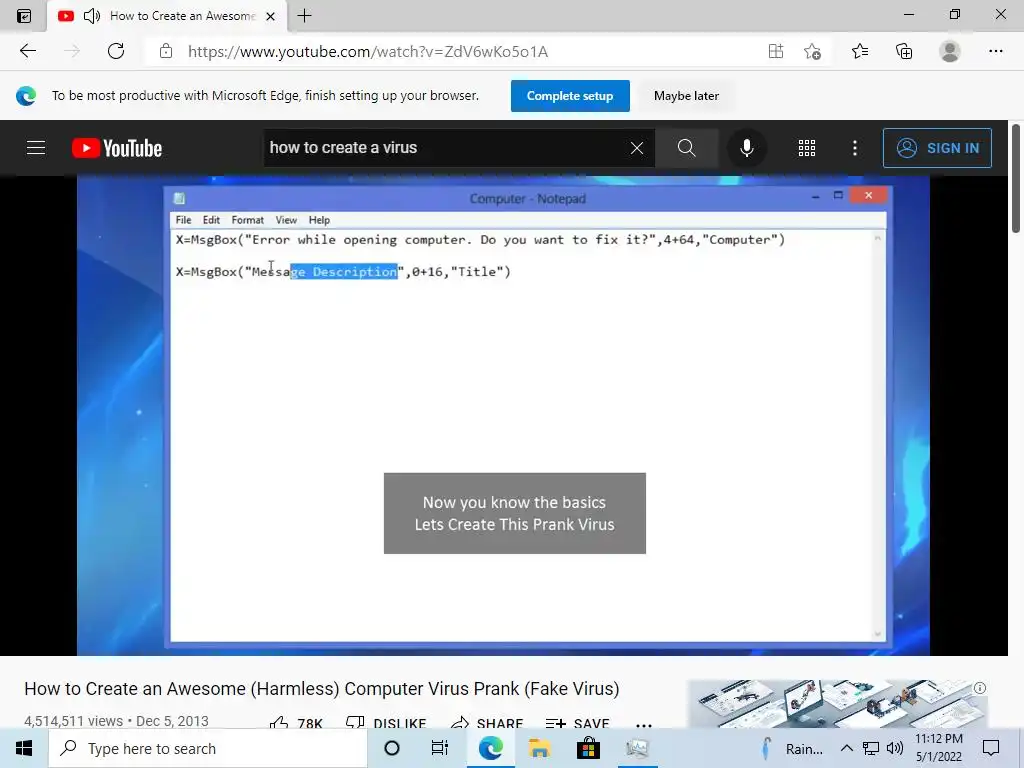Add this page to favorites
The width and height of the screenshot is (1024, 768).
point(812,51)
